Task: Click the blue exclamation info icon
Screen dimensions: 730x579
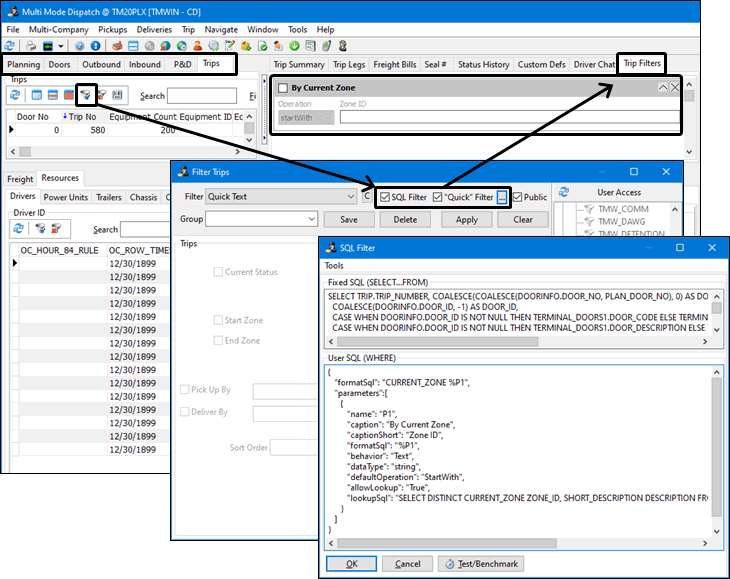Action: click(x=95, y=46)
